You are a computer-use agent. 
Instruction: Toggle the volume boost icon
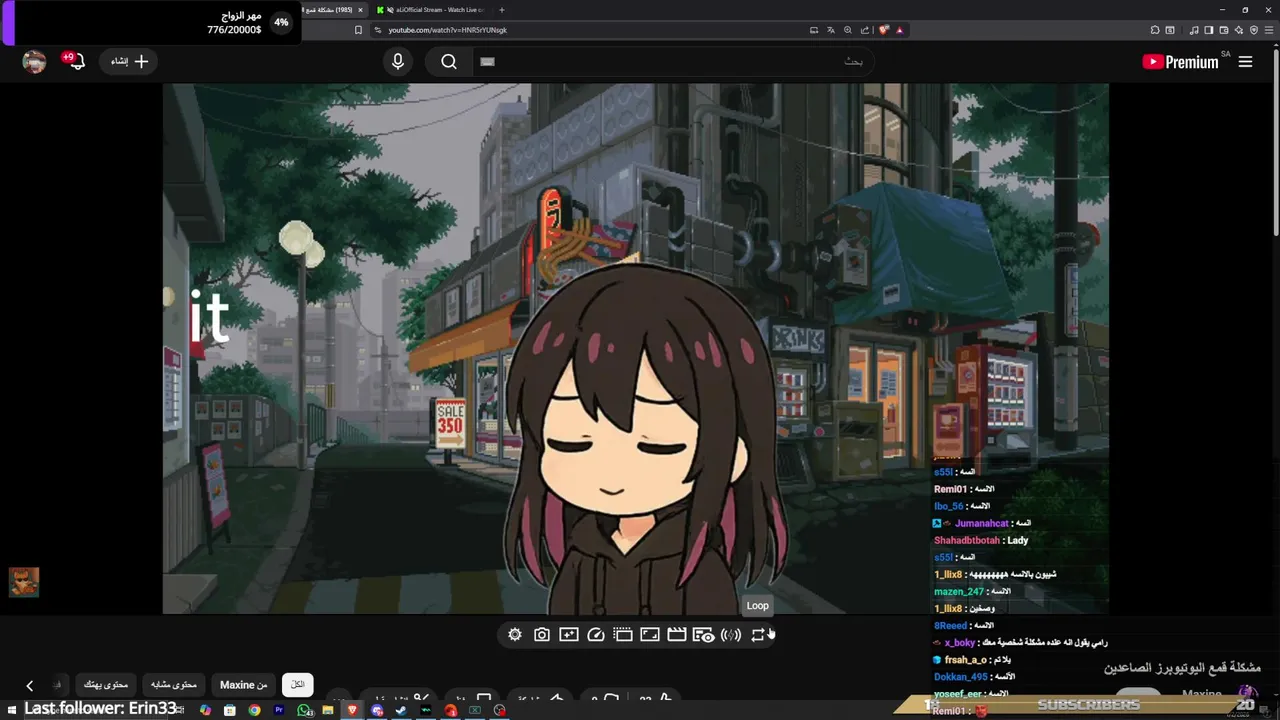tap(731, 635)
